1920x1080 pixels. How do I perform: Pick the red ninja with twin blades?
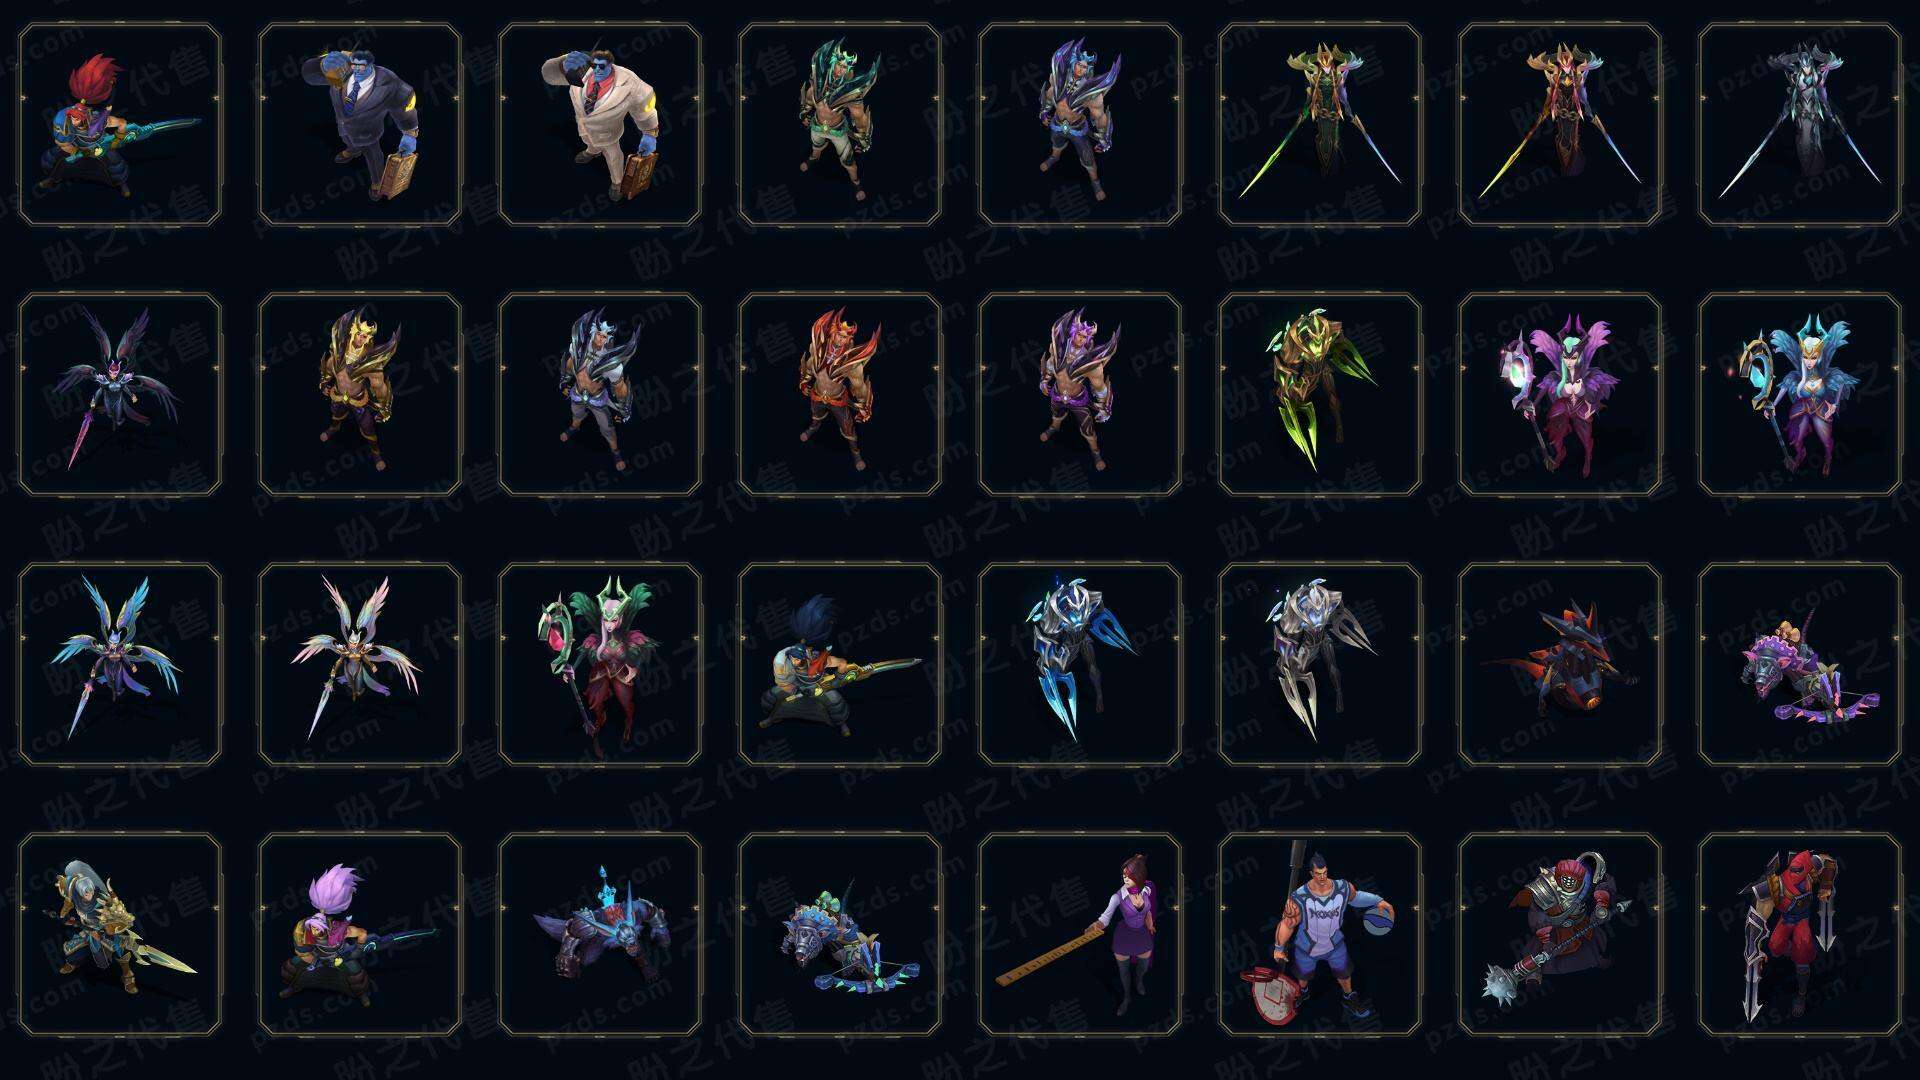(x=1800, y=934)
